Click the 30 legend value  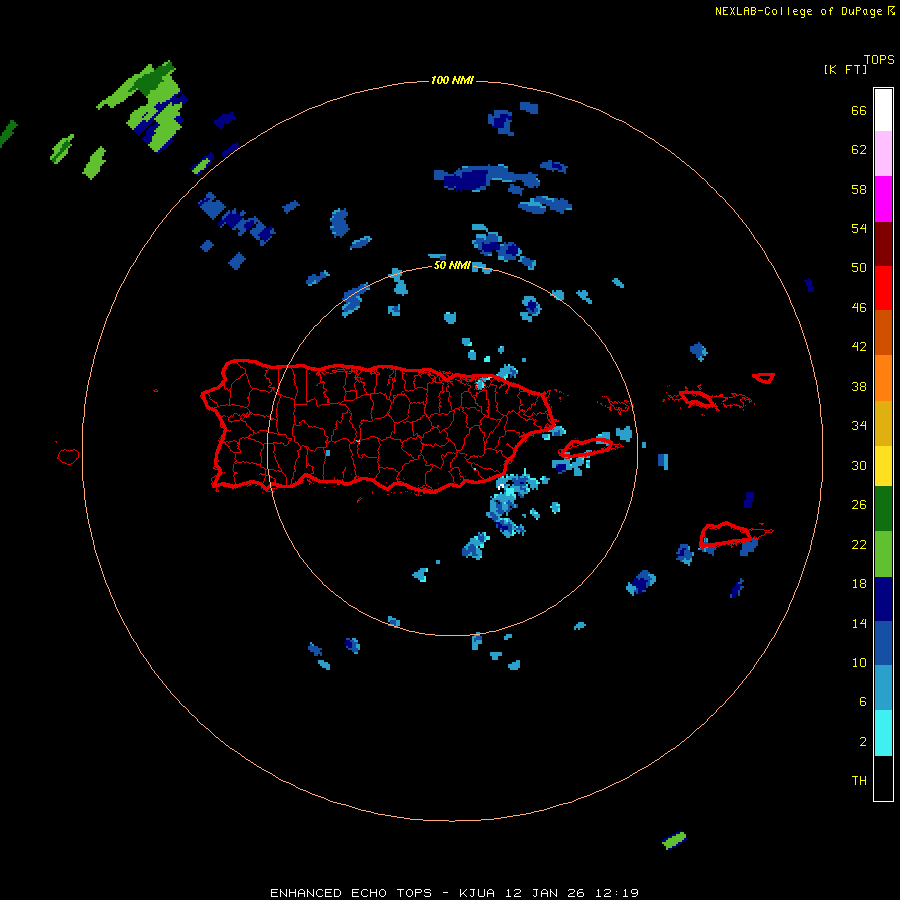click(859, 465)
